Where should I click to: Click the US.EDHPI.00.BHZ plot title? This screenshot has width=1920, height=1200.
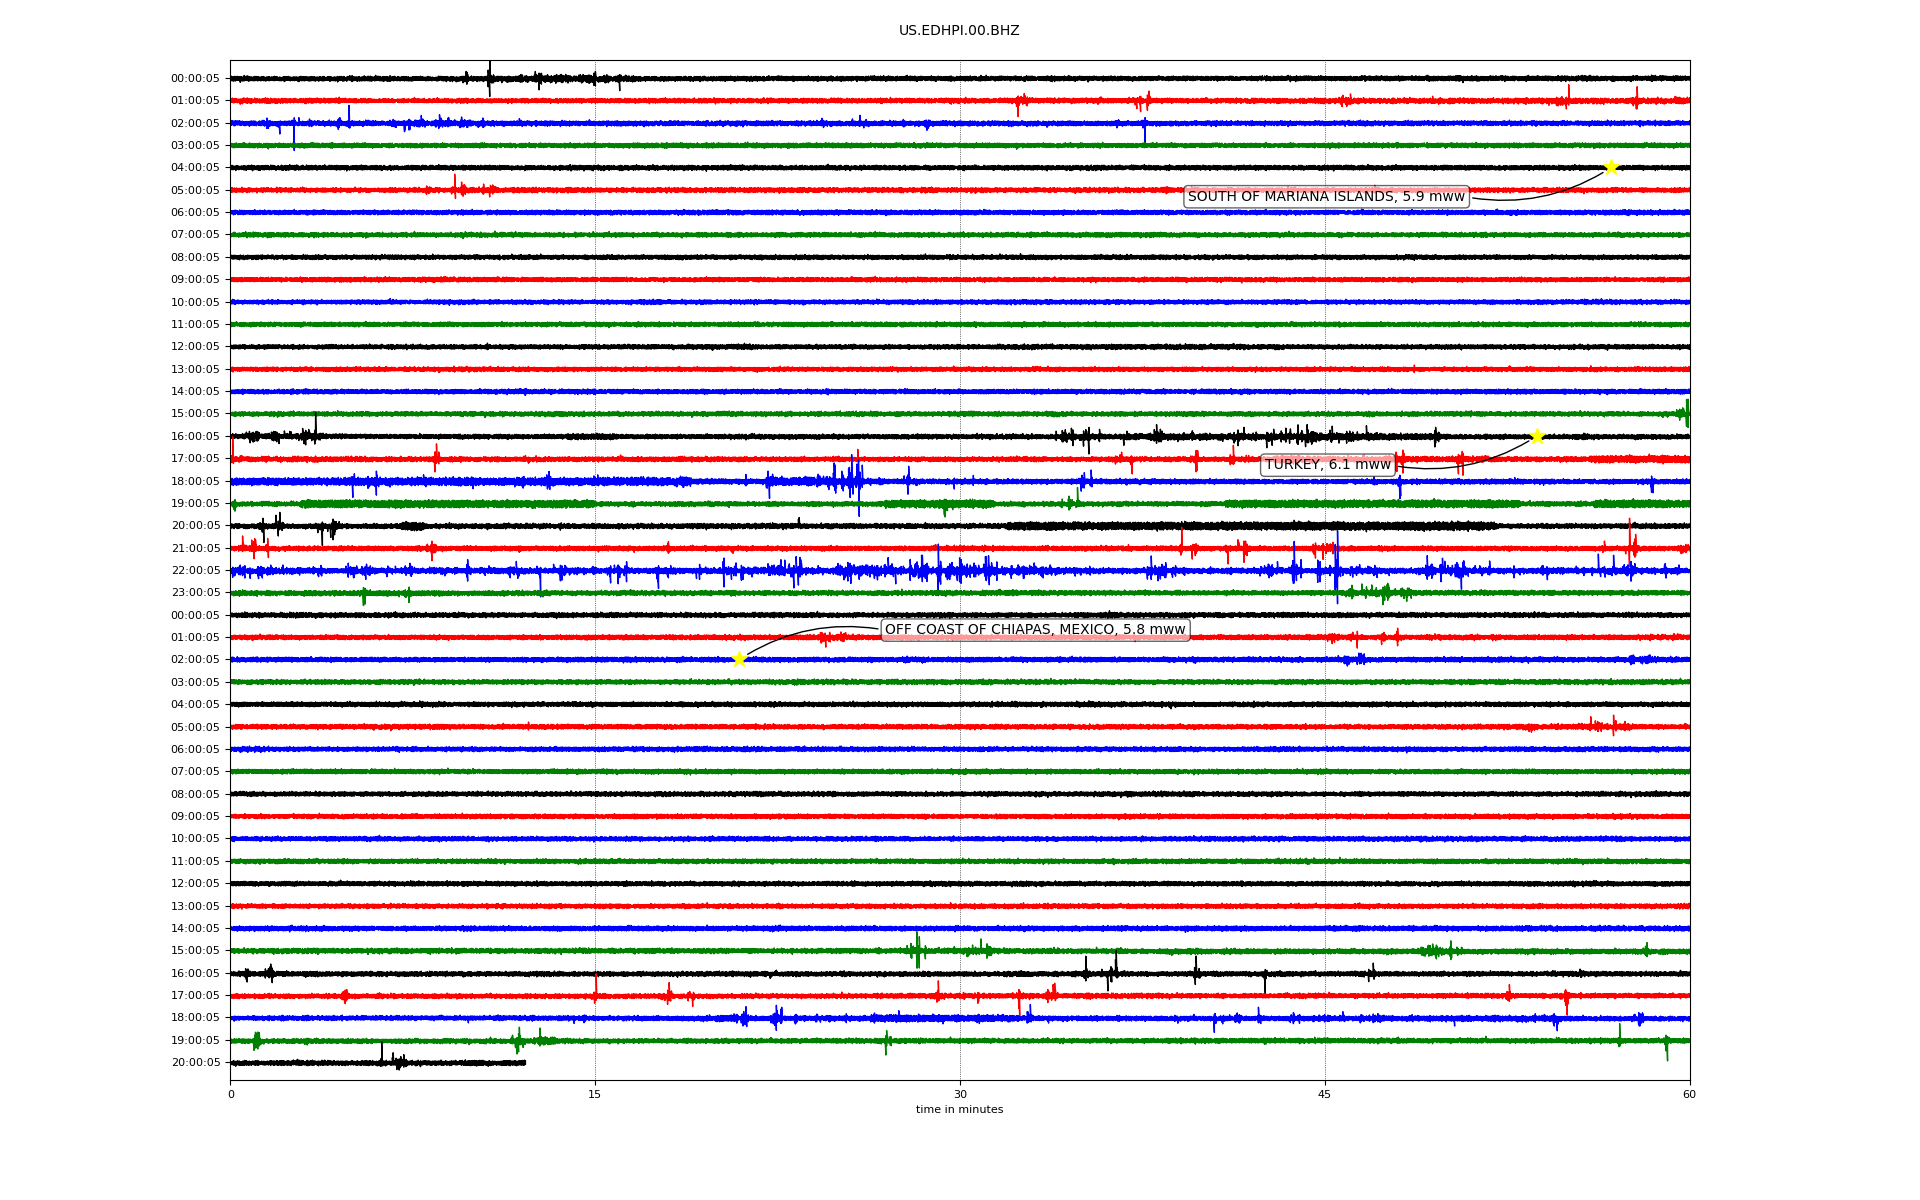click(x=959, y=31)
